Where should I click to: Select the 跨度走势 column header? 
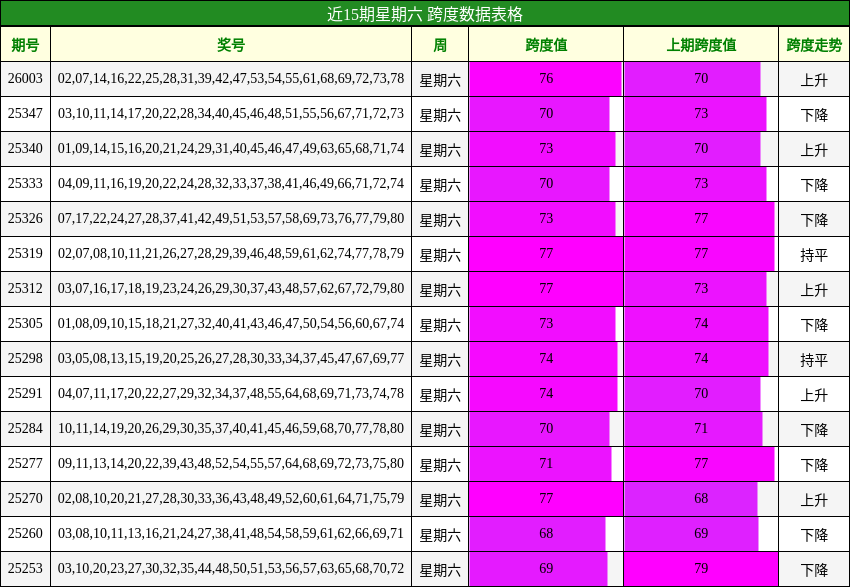click(x=811, y=45)
